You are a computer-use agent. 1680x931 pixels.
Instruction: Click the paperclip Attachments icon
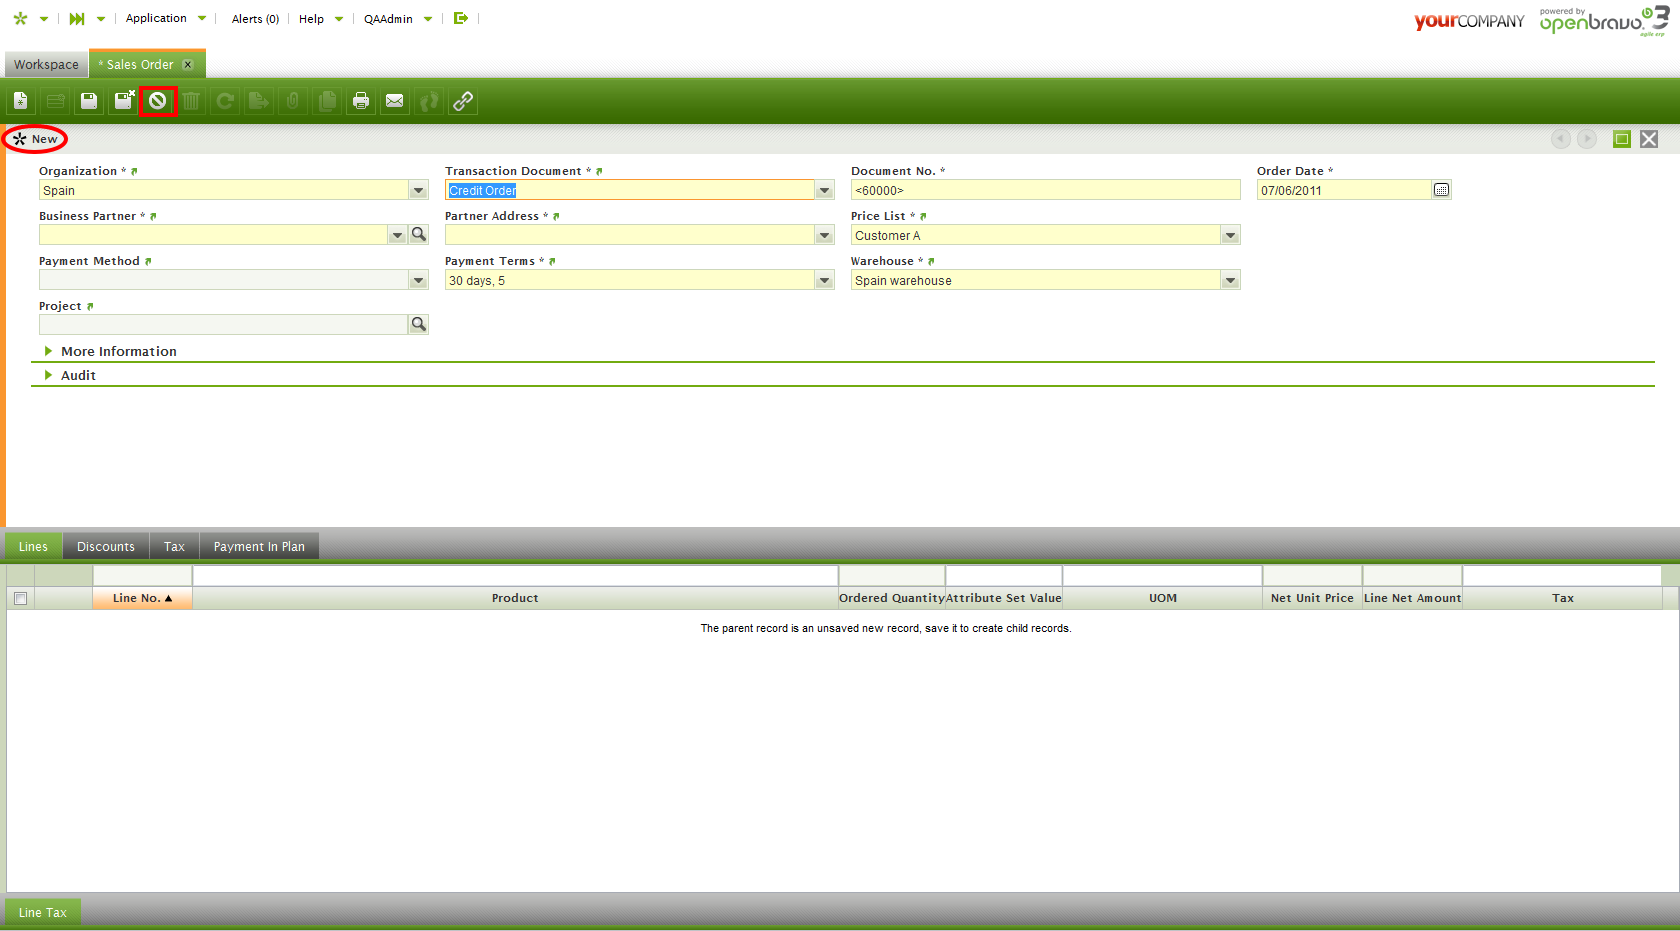pos(293,101)
